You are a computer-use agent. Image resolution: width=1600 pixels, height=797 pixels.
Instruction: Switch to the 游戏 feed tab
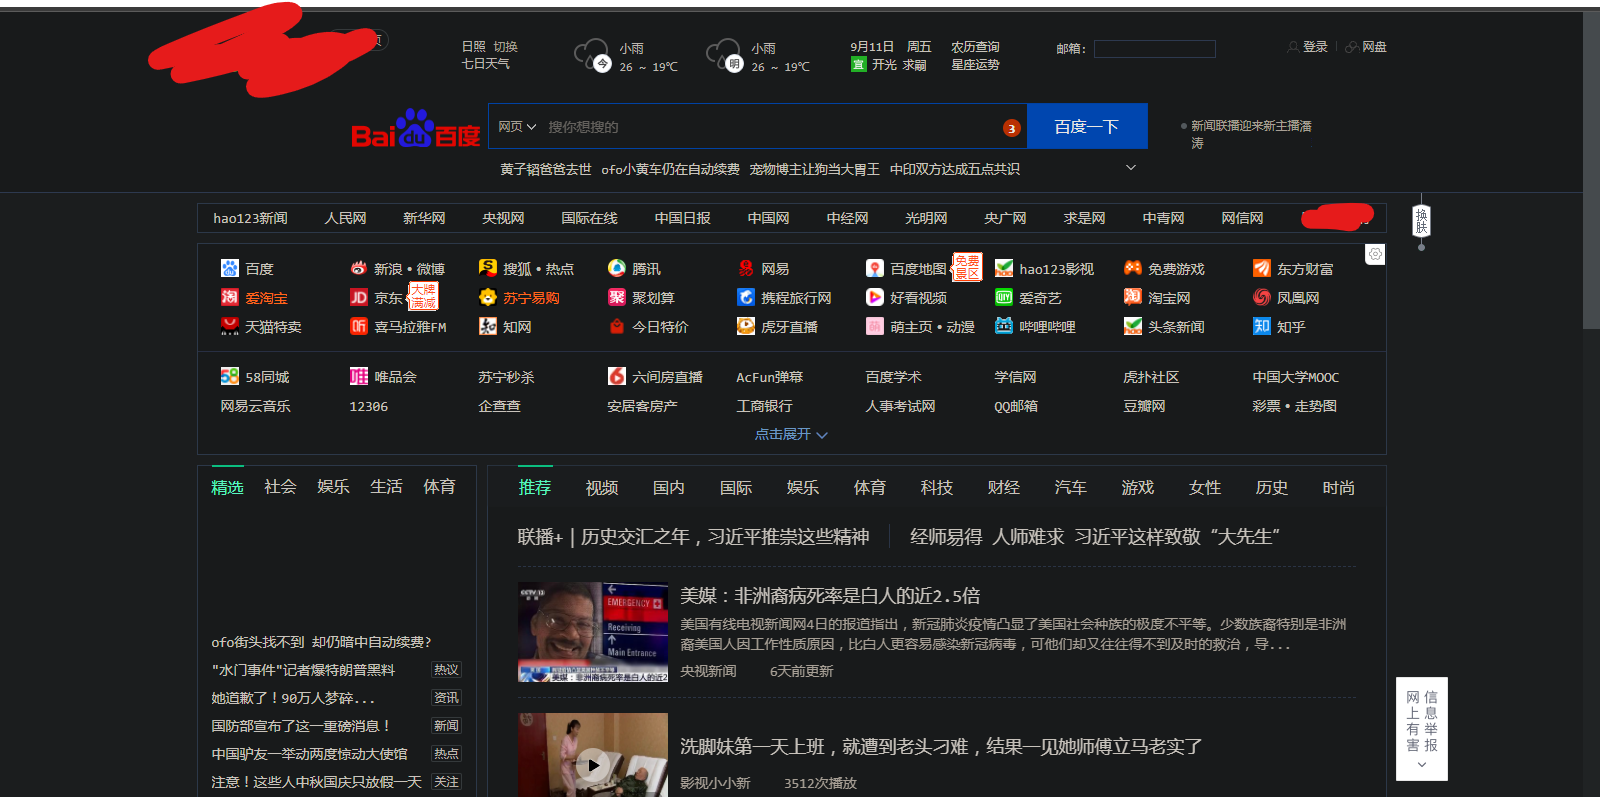click(x=1138, y=488)
